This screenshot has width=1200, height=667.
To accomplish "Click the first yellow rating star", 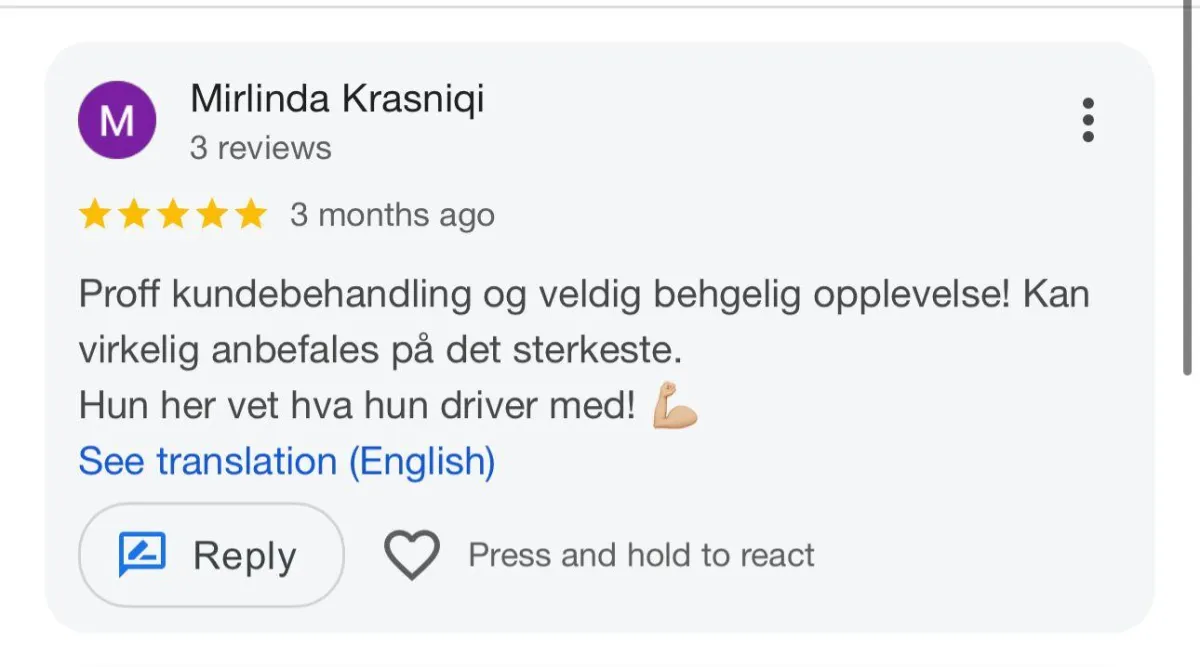I will (x=95, y=214).
